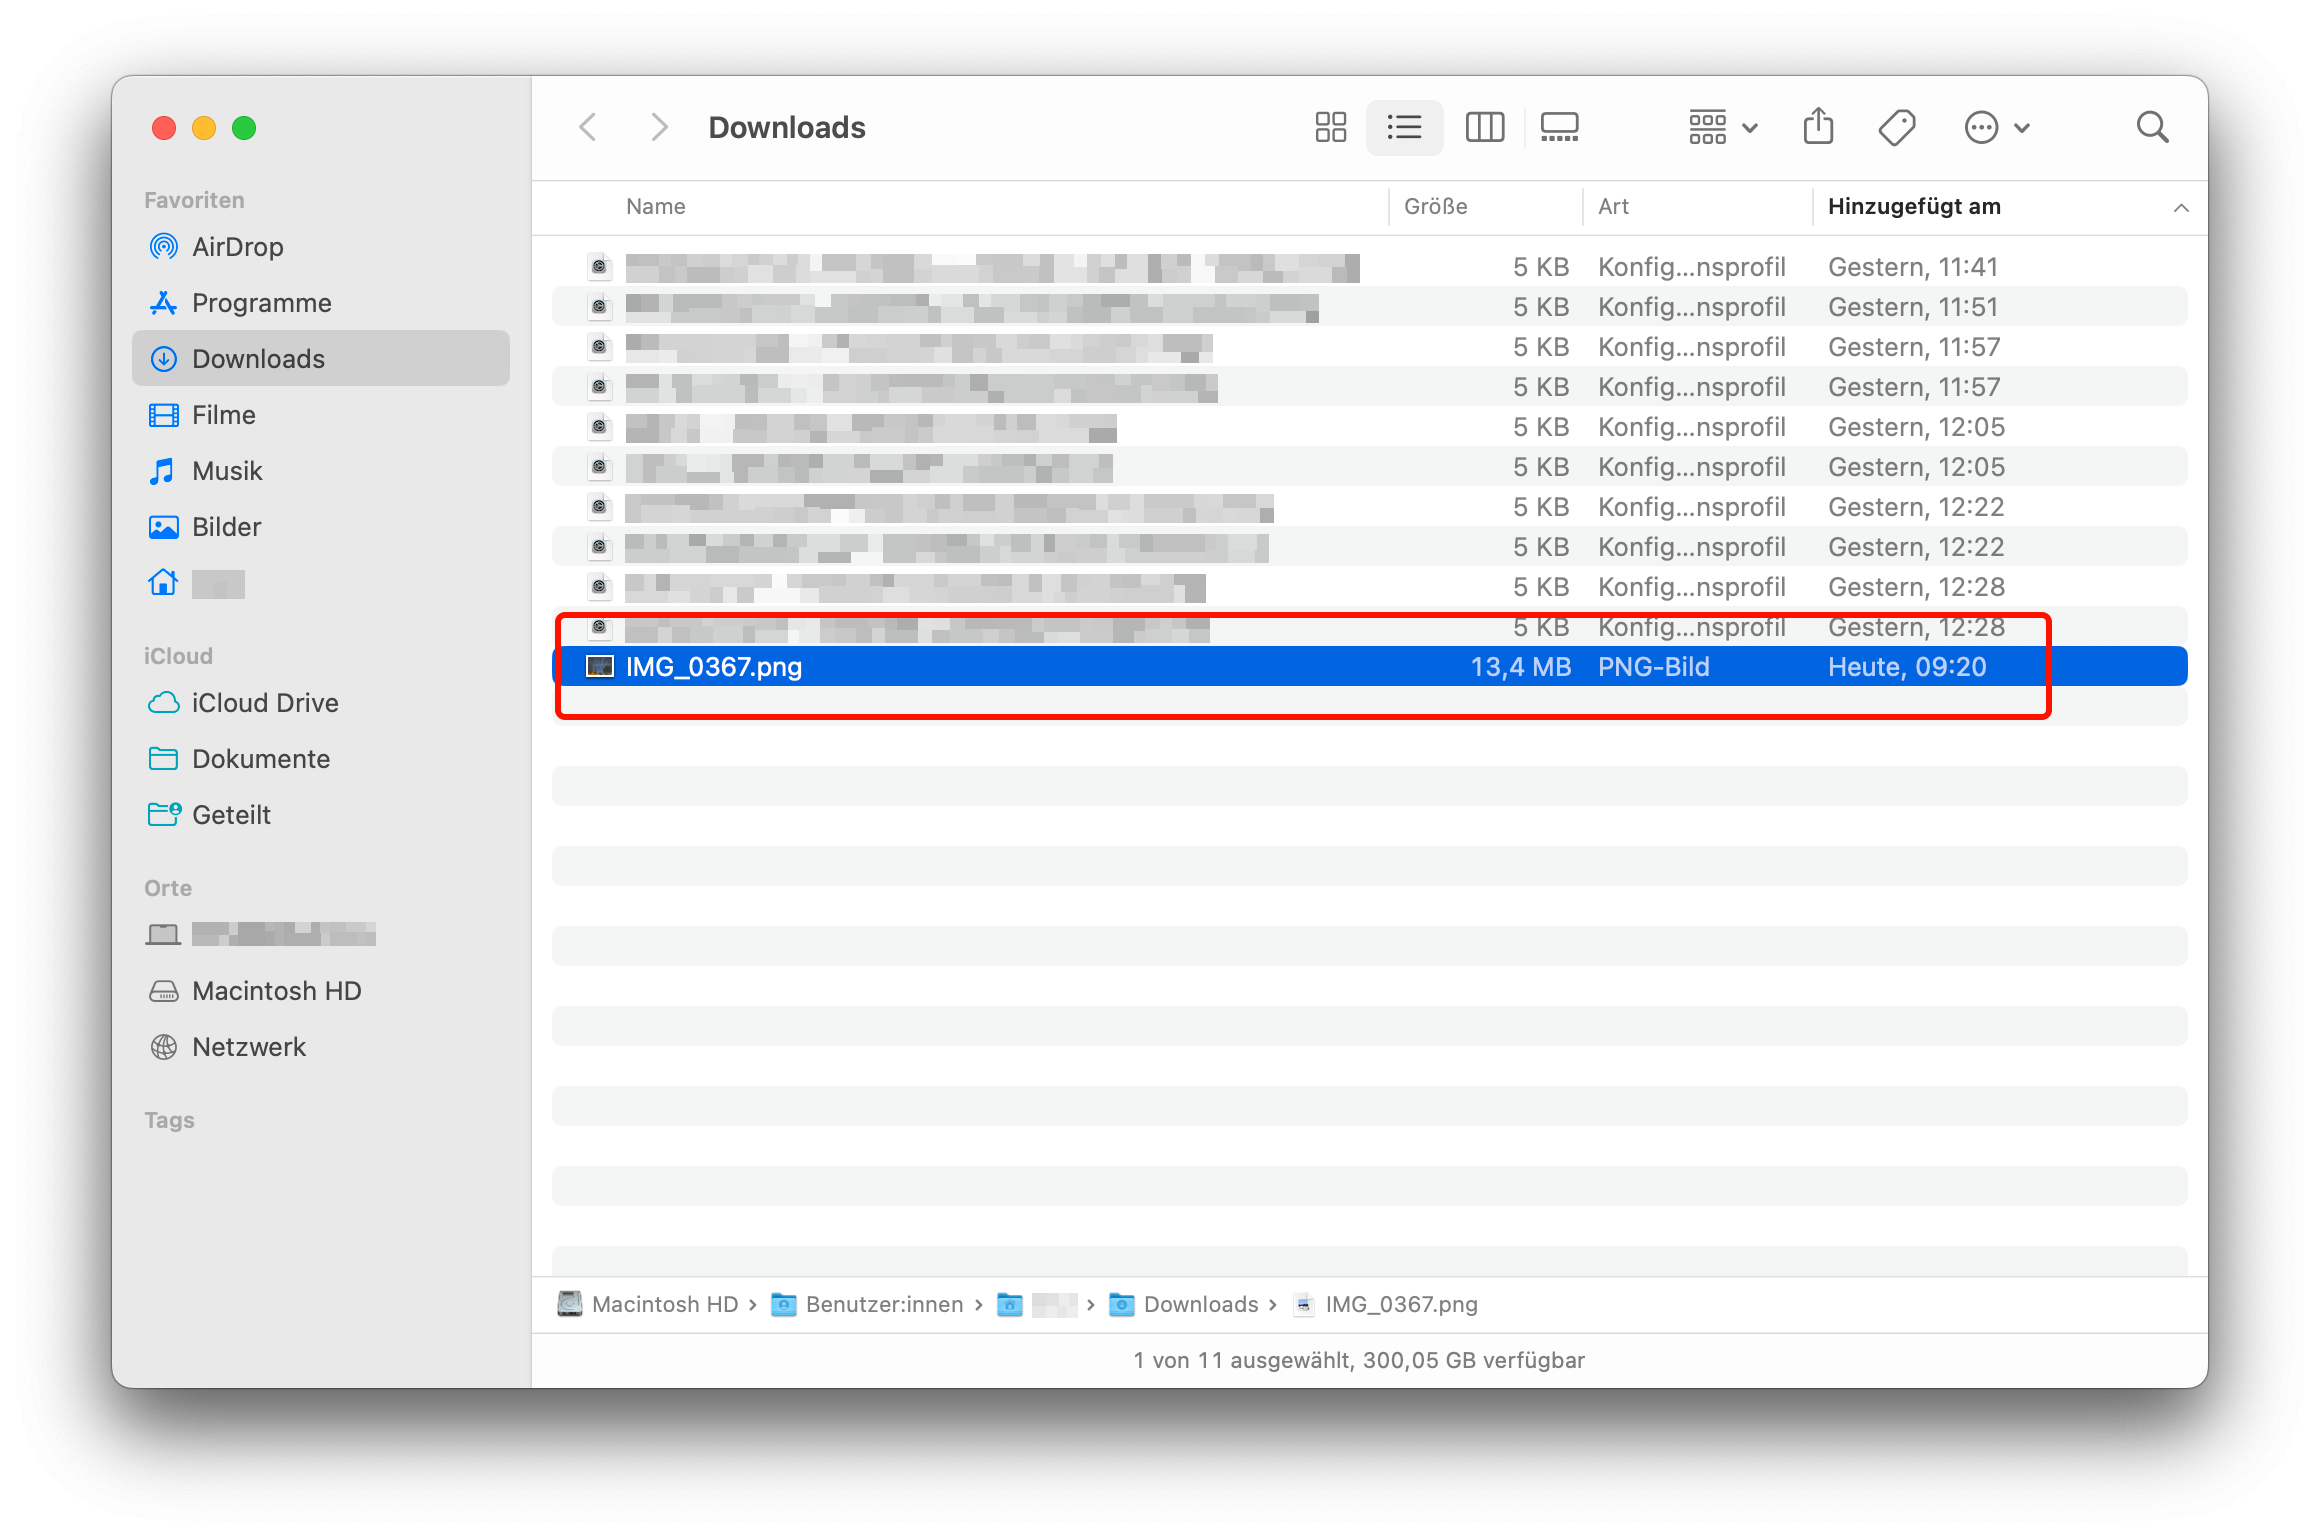Click the Share icon in toolbar
The width and height of the screenshot is (2320, 1536).
click(x=1818, y=127)
